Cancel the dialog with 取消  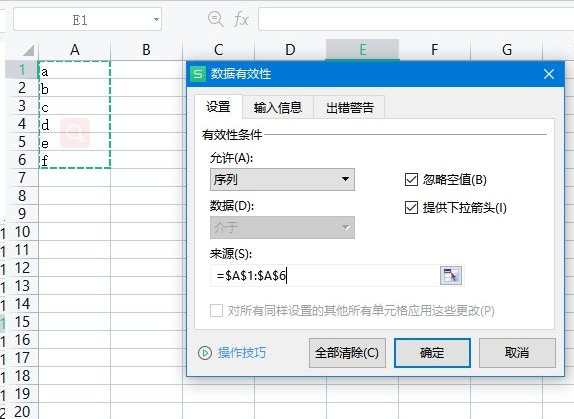pyautogui.click(x=517, y=353)
